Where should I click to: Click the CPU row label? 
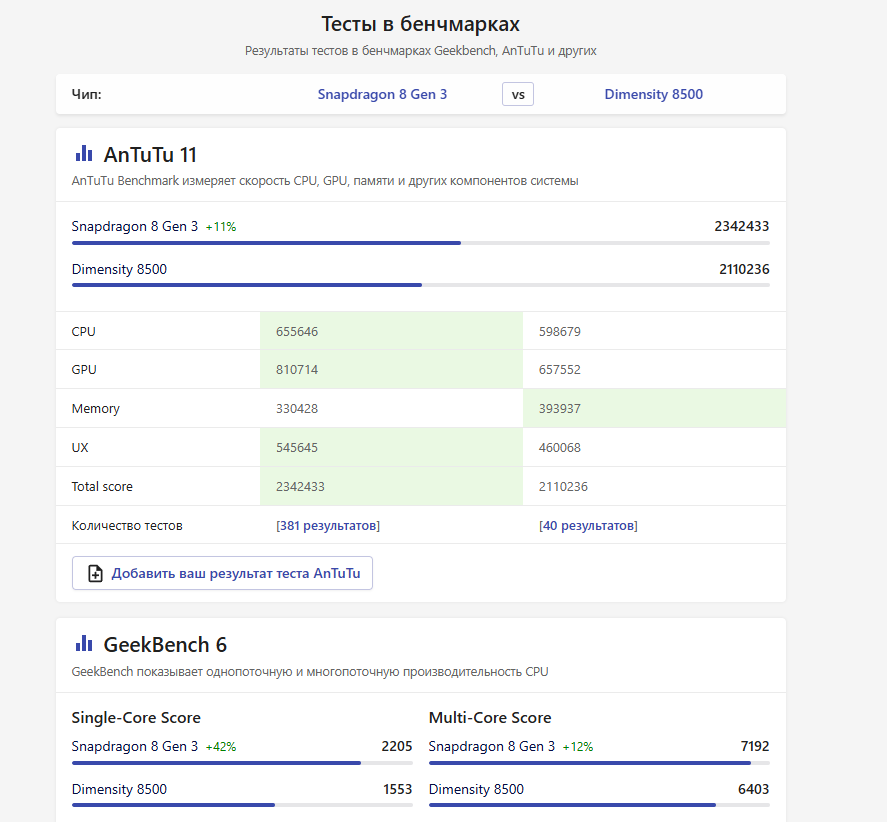83,332
